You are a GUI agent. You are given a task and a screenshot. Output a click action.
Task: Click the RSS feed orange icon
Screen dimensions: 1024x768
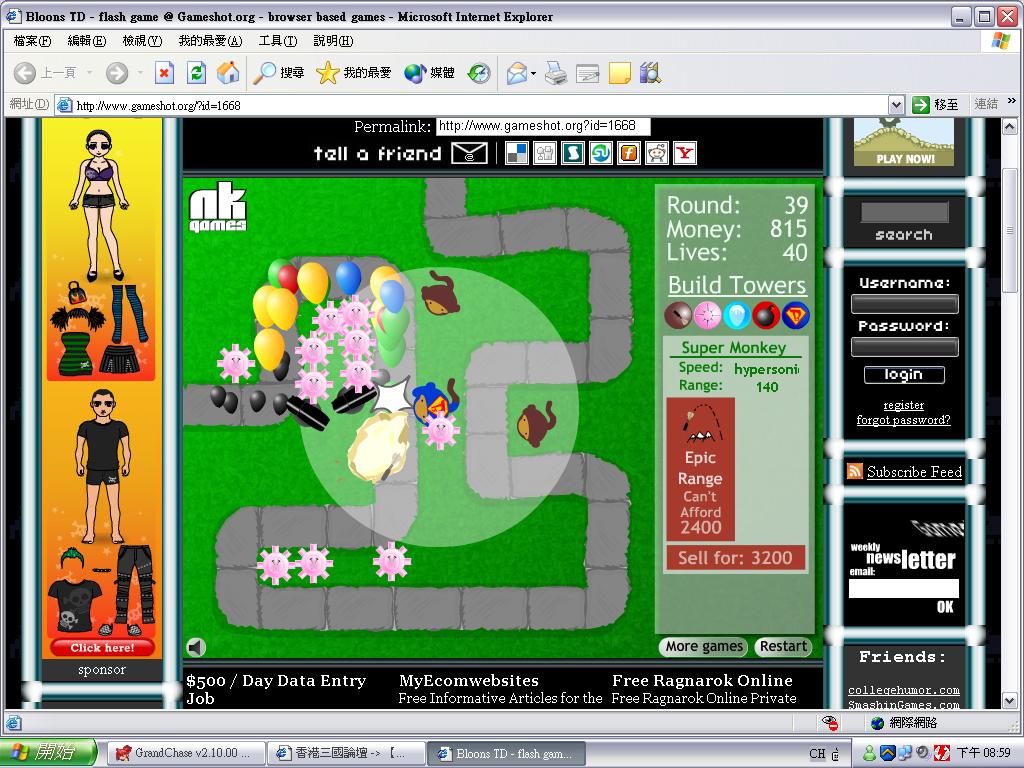[855, 471]
